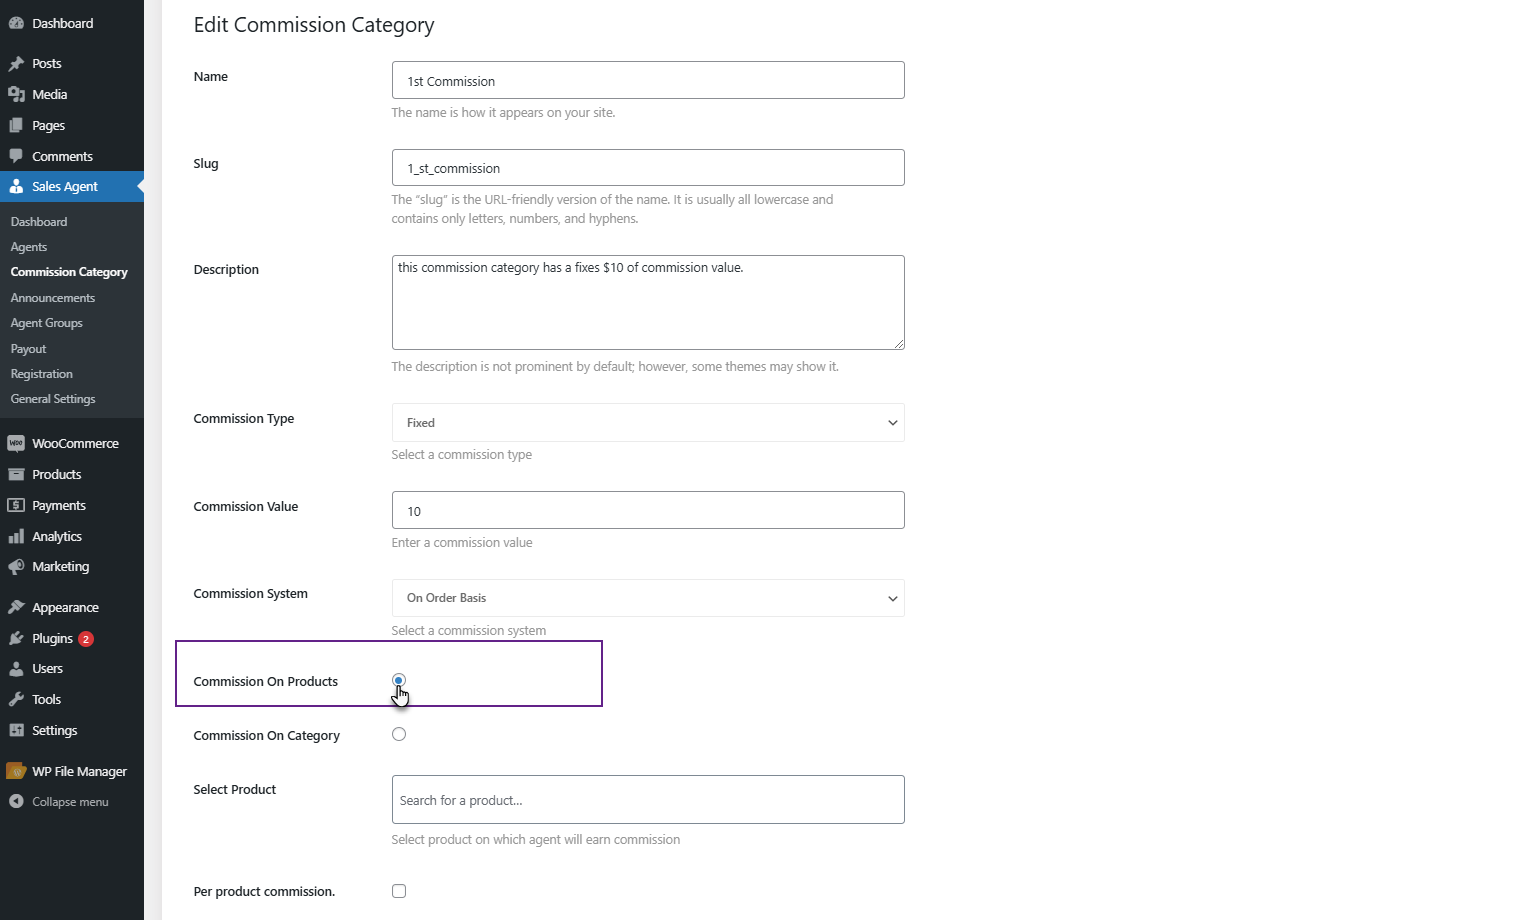Click Collapse menu at sidebar bottom
Screen dimensions: 1521x920
(69, 802)
